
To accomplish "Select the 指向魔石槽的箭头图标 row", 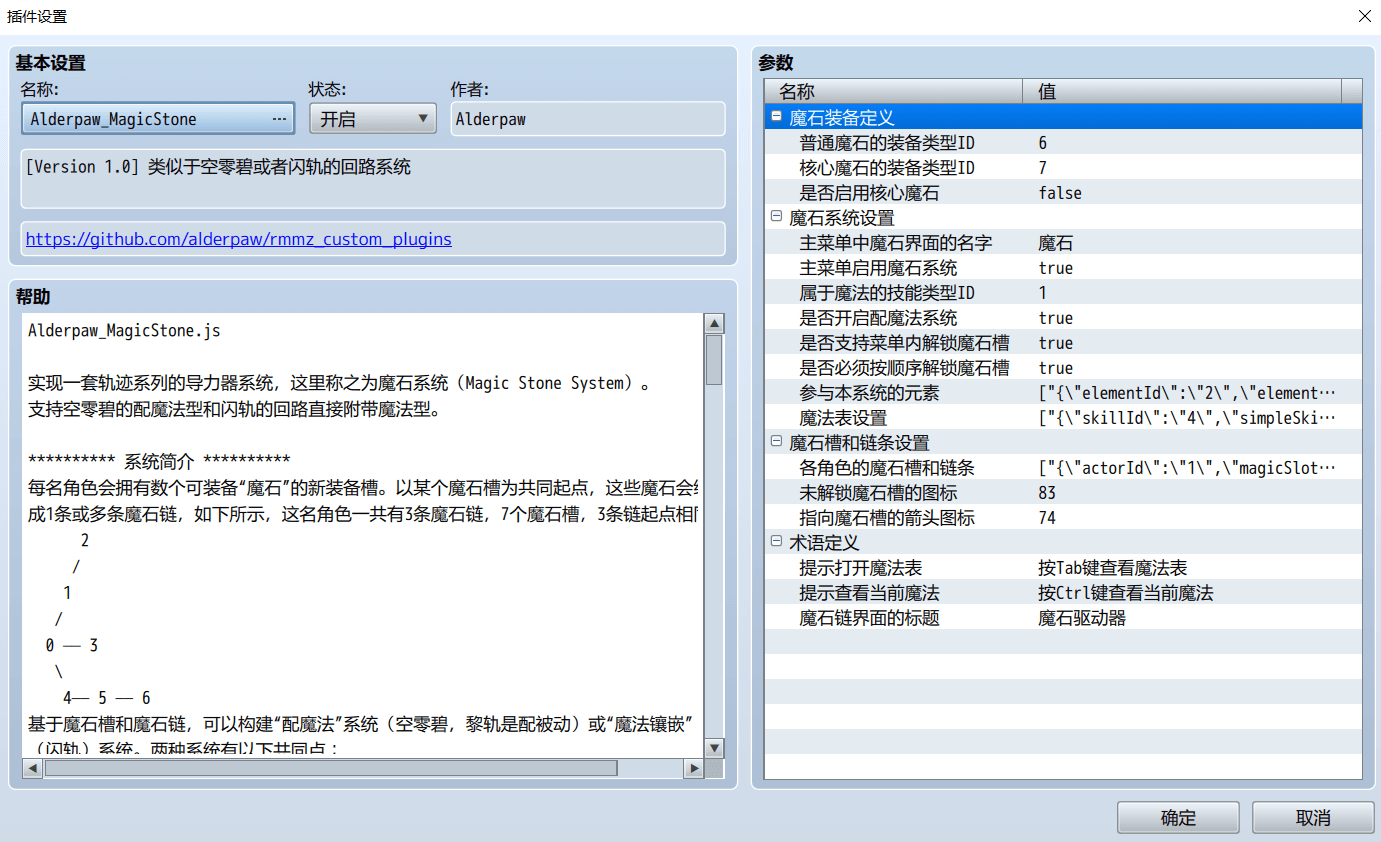I will pos(1063,517).
